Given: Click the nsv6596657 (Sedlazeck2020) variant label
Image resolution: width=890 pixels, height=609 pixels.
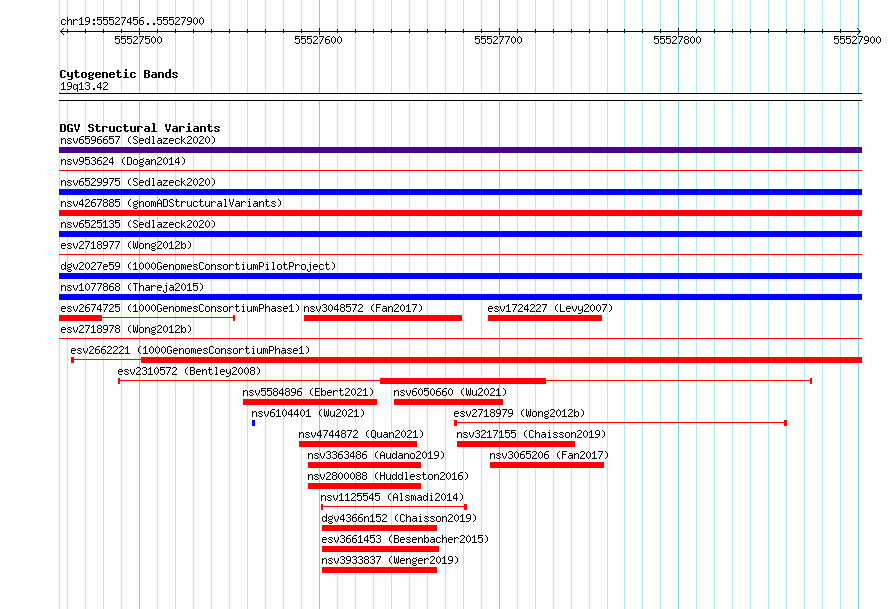Looking at the screenshot, I should coord(138,140).
